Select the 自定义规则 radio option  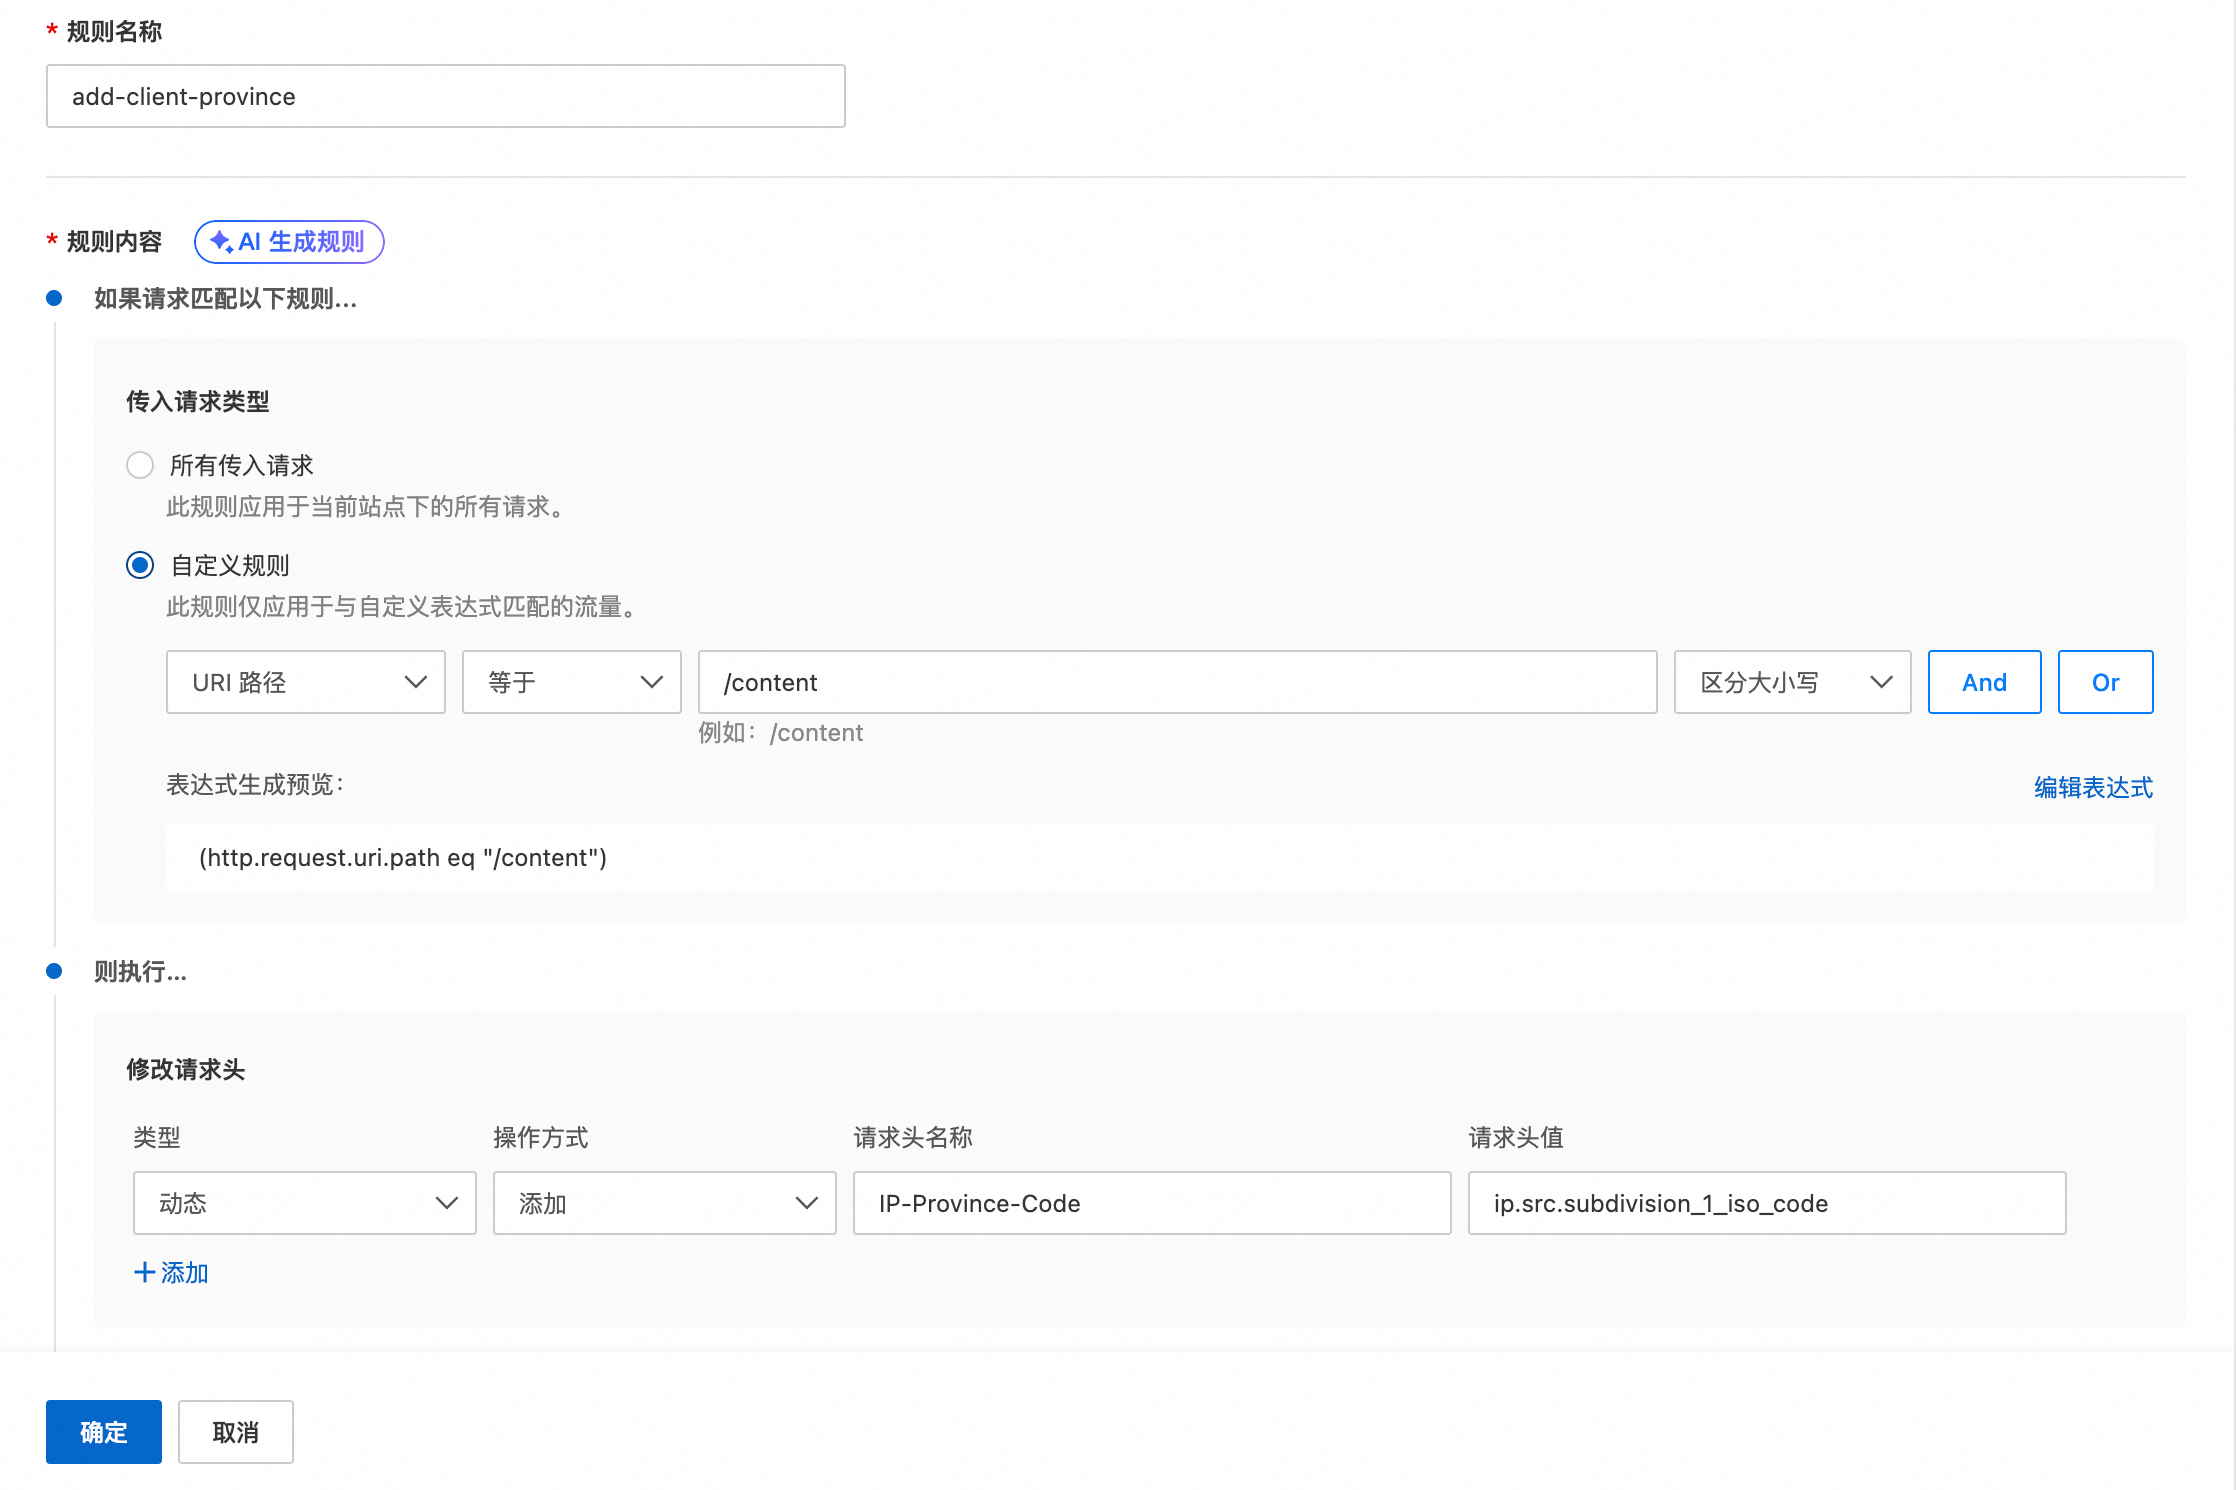(x=140, y=565)
